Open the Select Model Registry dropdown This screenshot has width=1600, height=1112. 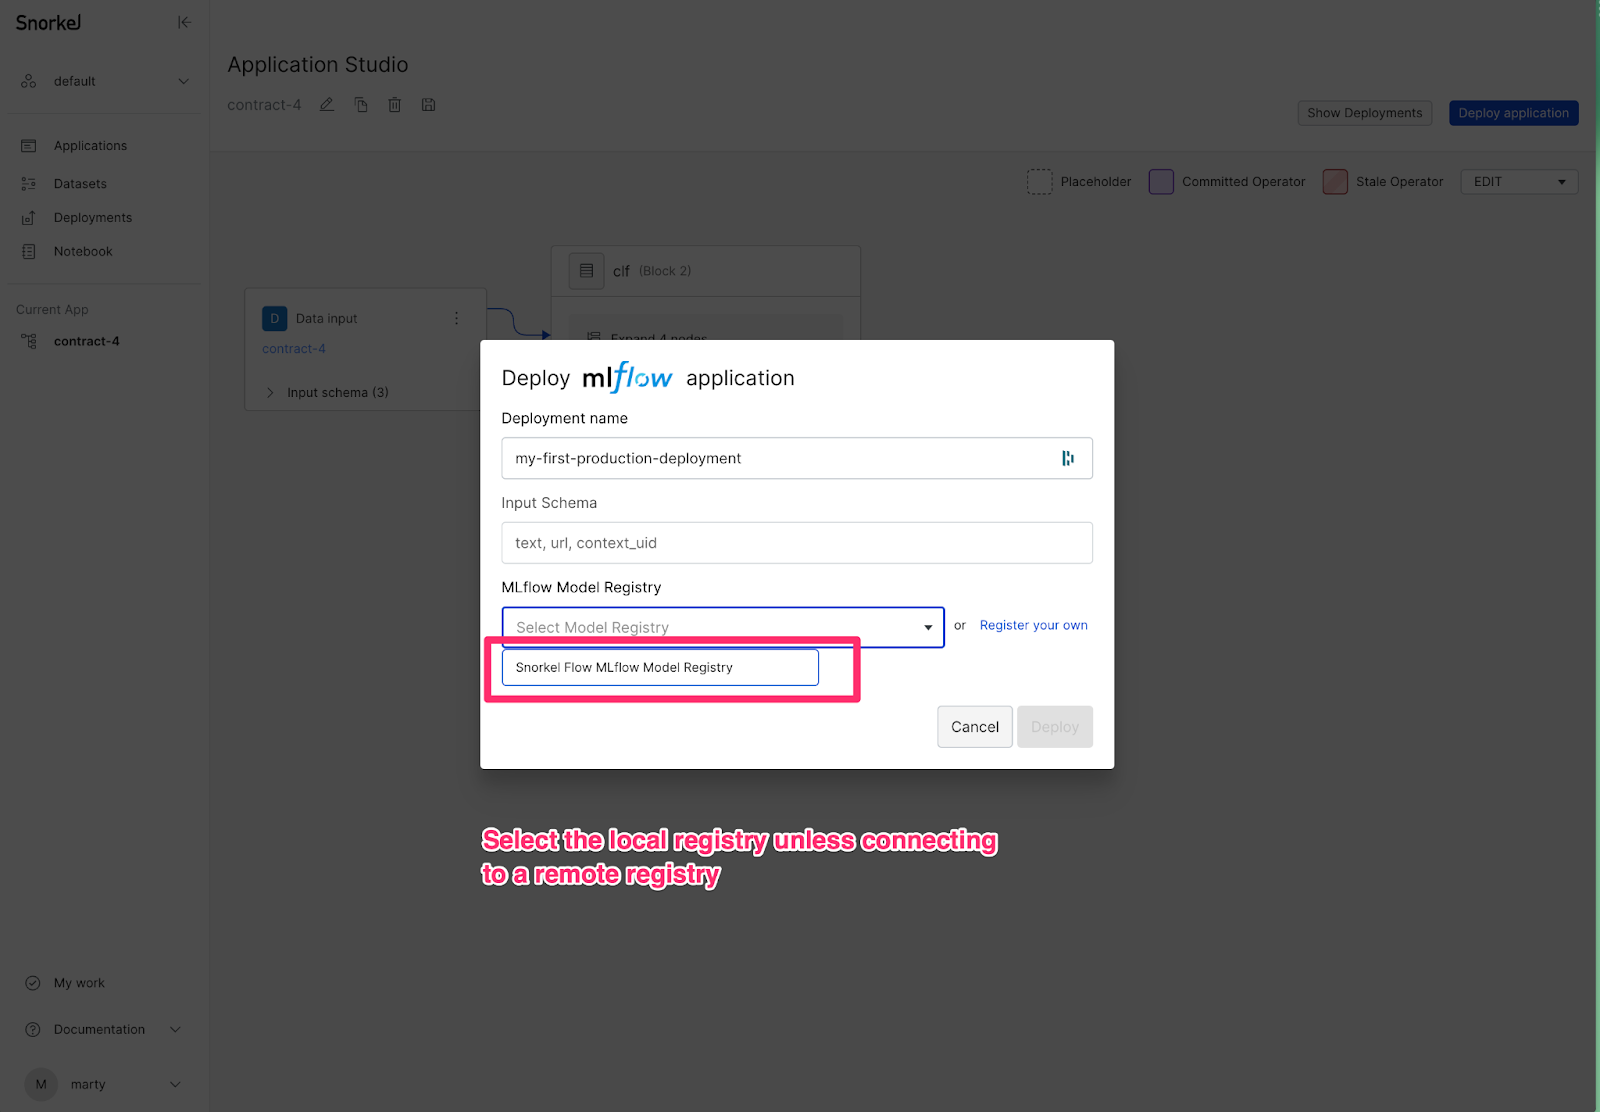point(723,627)
